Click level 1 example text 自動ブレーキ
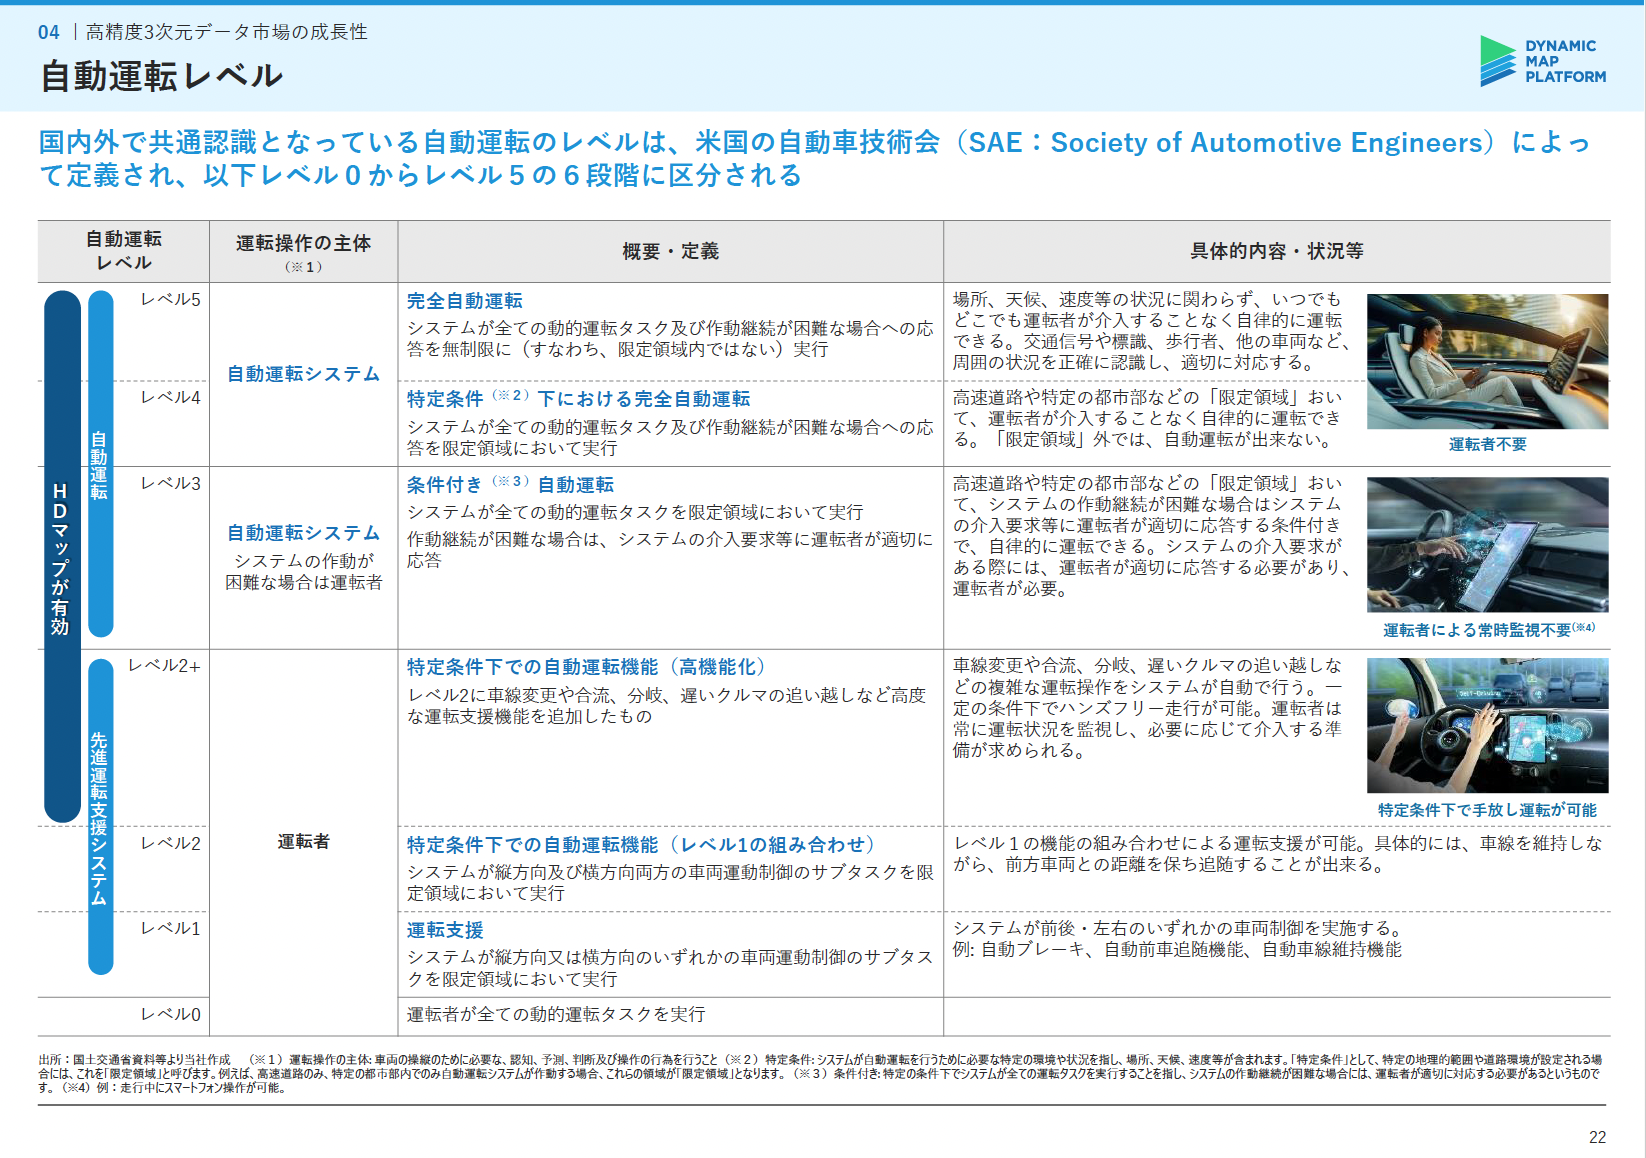 [1177, 949]
